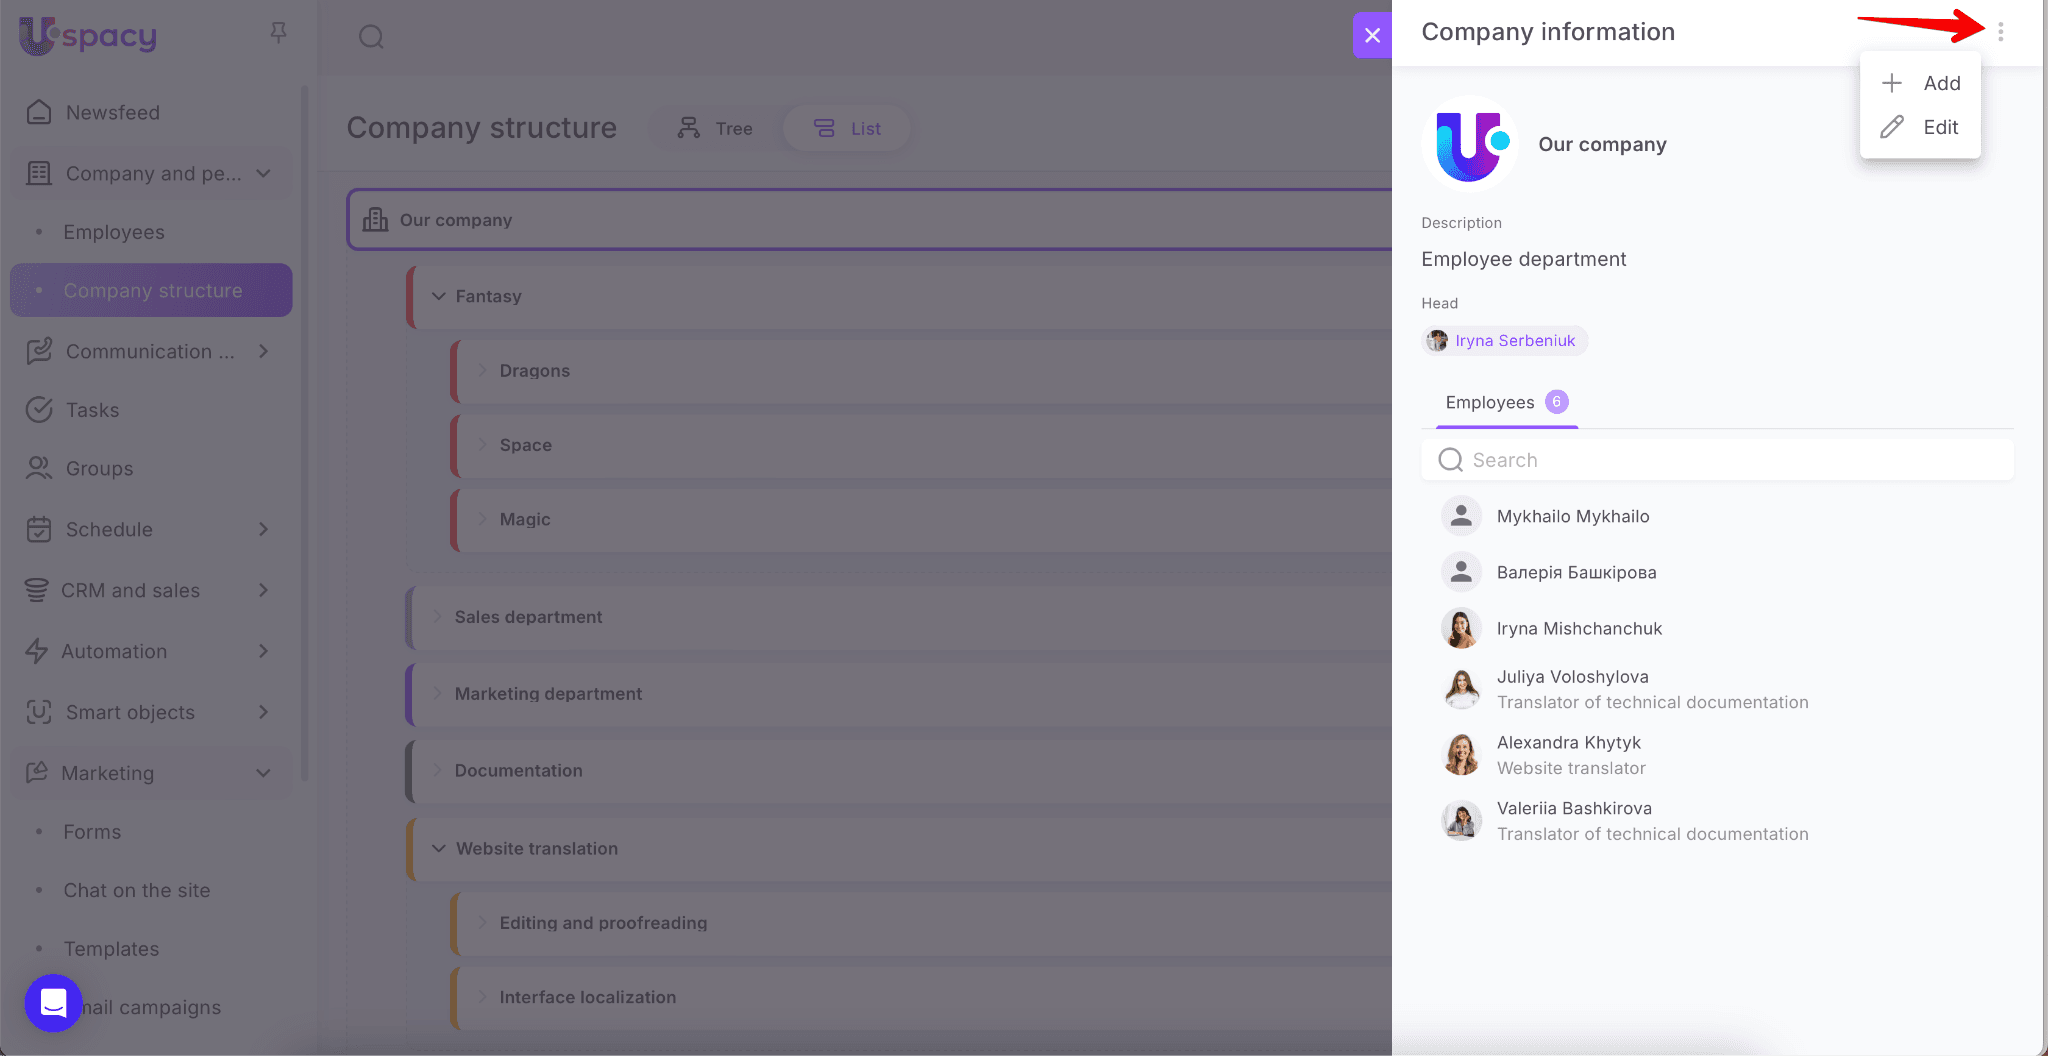Collapse the Marketing sidebar section

263,773
